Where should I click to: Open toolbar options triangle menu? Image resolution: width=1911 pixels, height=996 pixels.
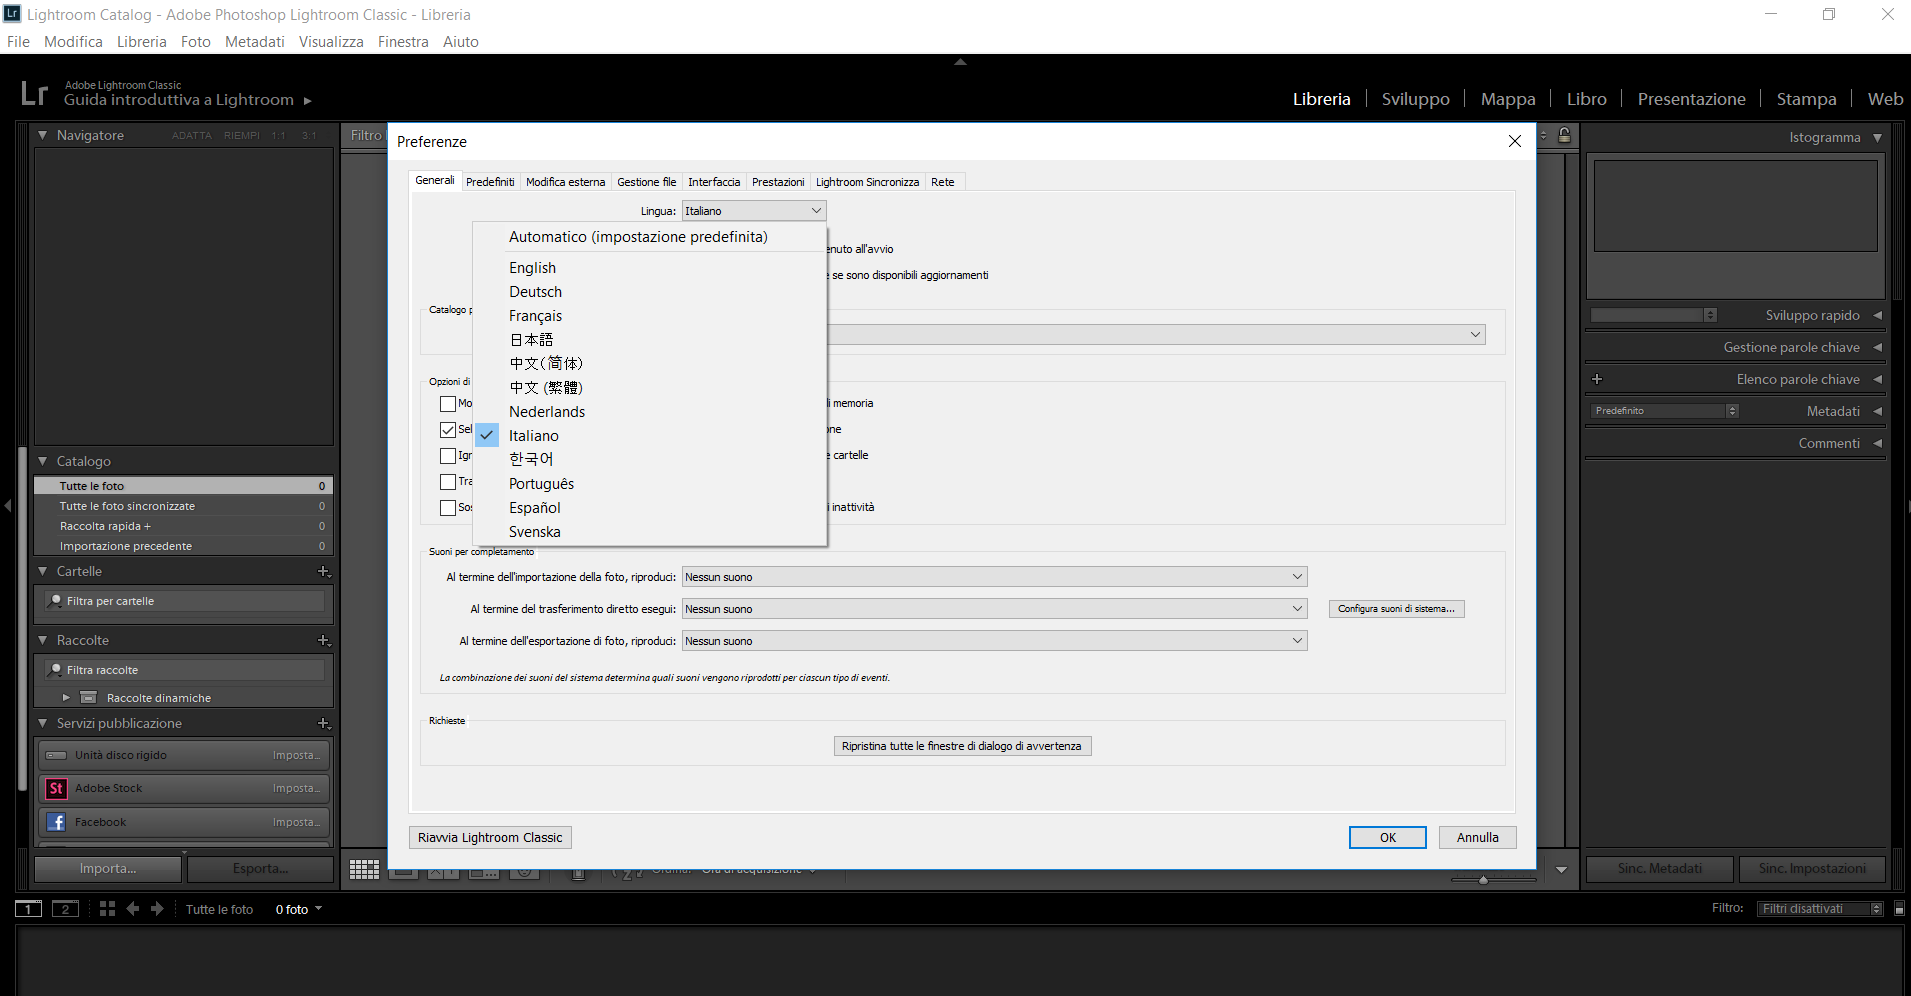(x=1562, y=870)
